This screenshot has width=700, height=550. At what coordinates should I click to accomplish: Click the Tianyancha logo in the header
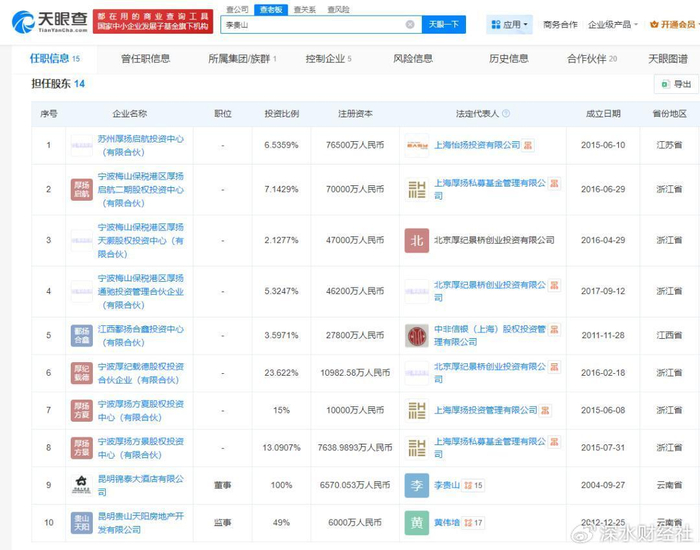45,22
